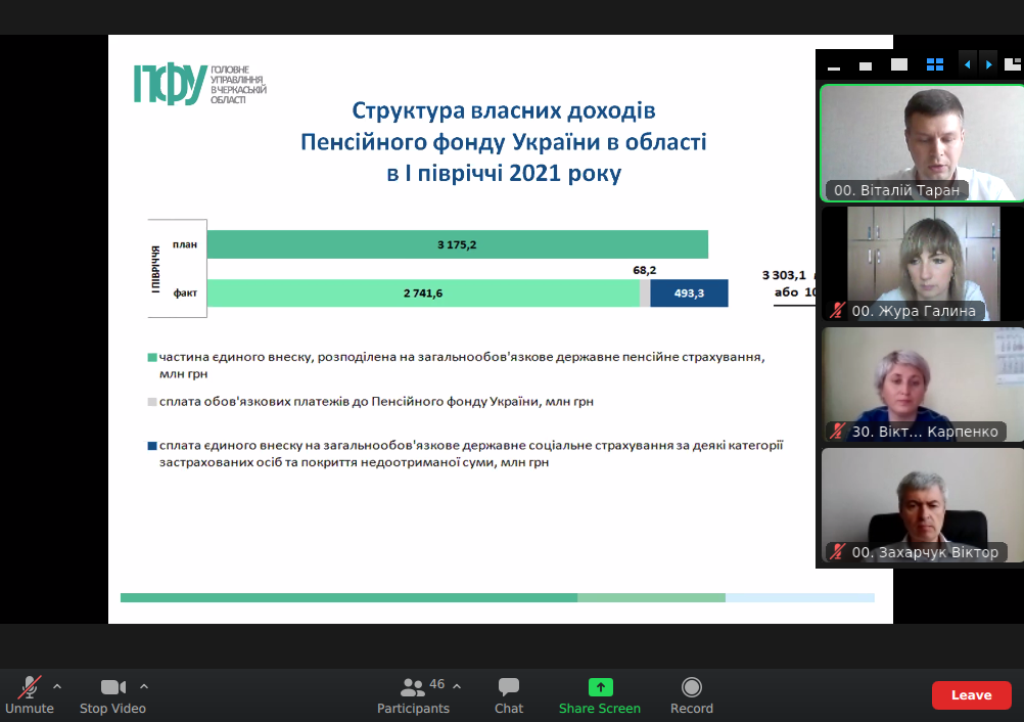Click the 'Participants' text label
1024x722 pixels.
(x=413, y=708)
